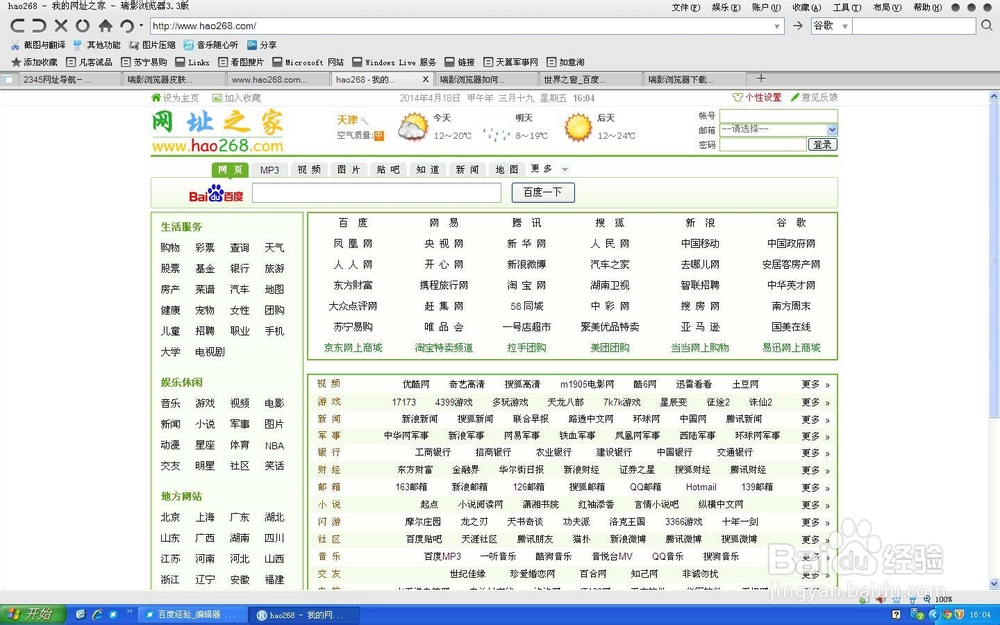Open the 新浪微博 link in site grid
The height and width of the screenshot is (625, 1000).
(x=526, y=264)
